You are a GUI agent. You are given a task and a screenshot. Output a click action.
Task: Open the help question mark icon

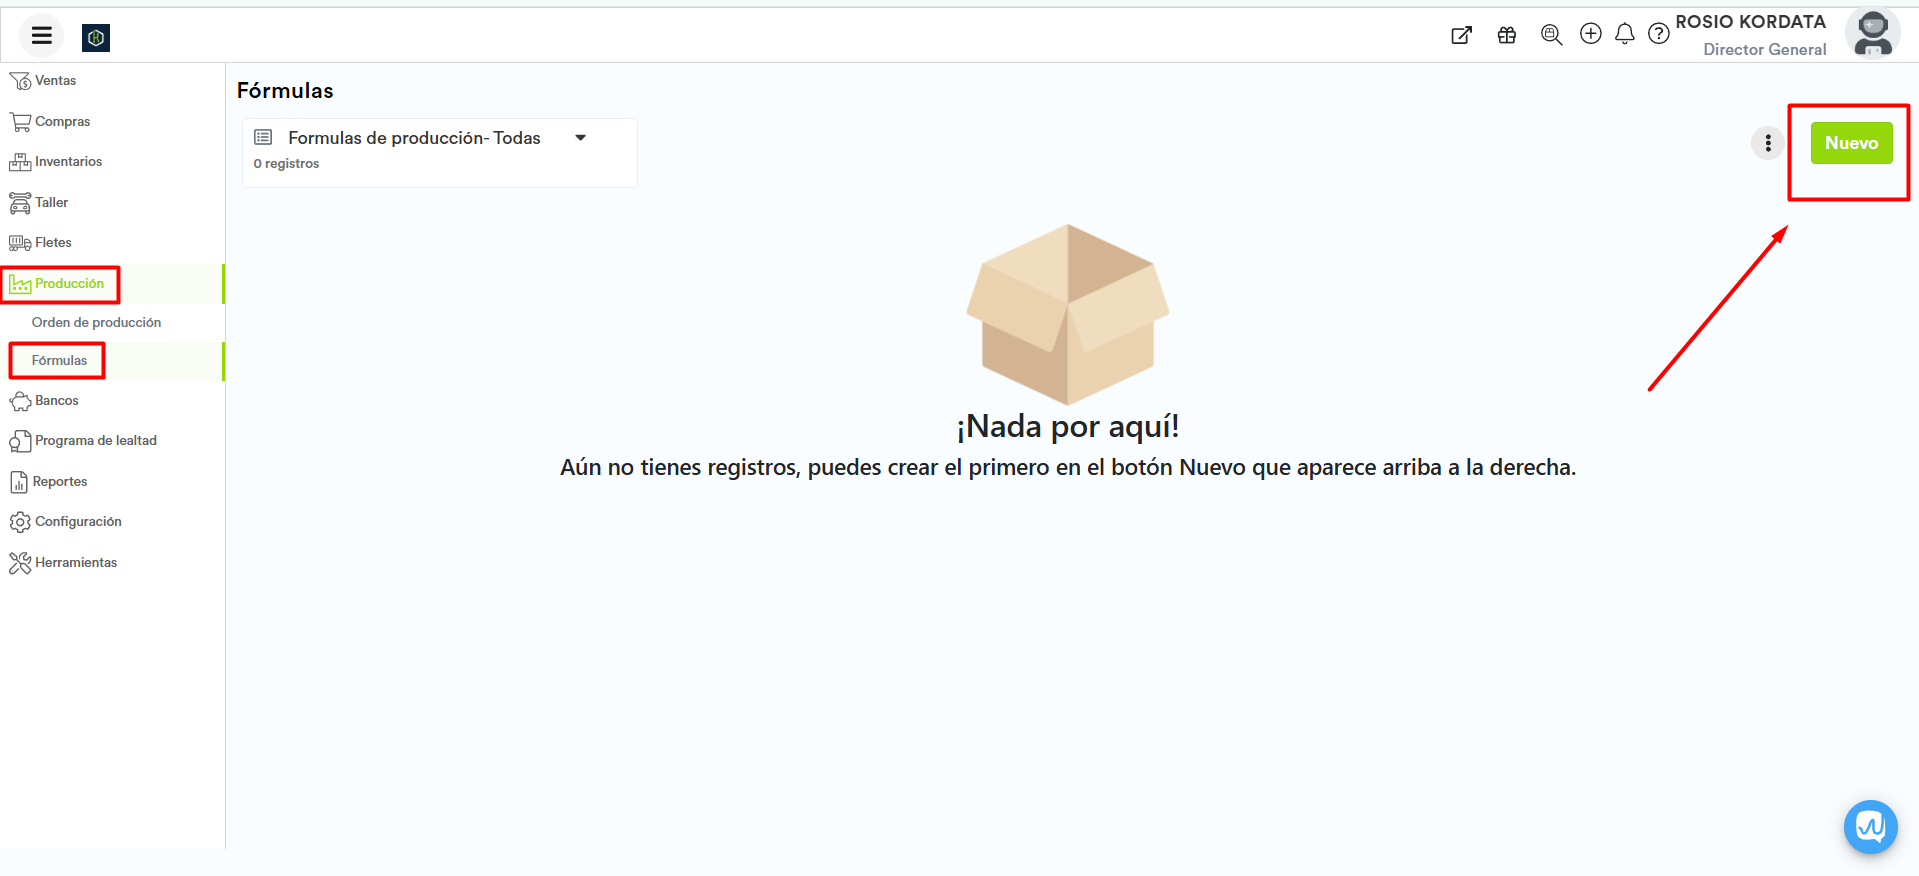click(x=1659, y=34)
